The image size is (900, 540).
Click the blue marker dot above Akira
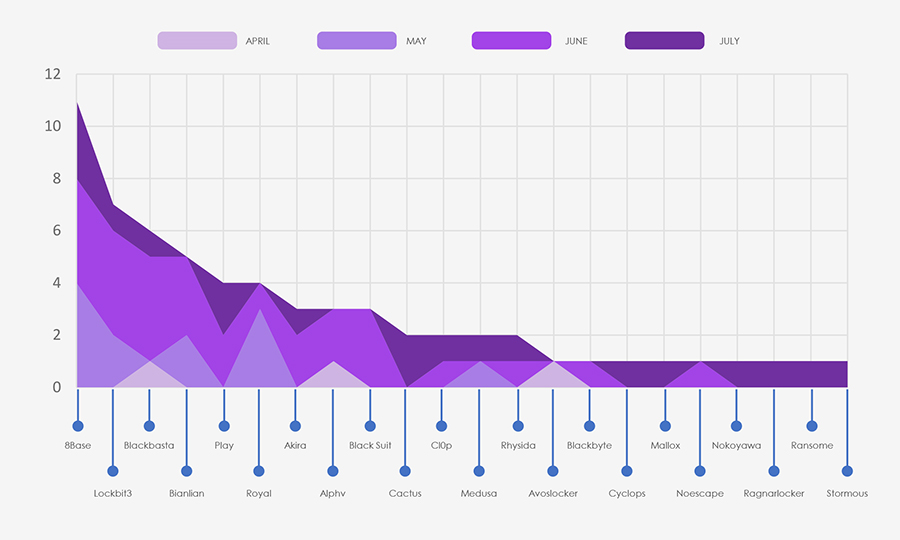pyautogui.click(x=295, y=426)
